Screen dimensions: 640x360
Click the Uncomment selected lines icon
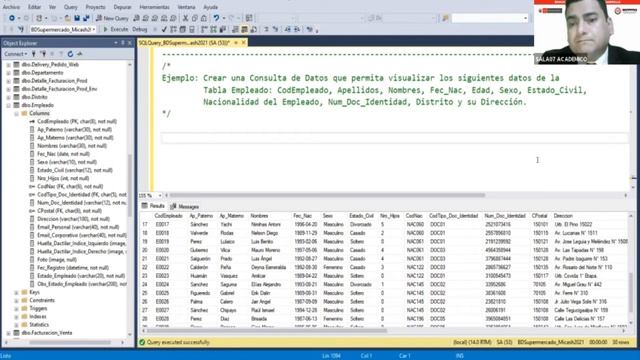[276, 29]
